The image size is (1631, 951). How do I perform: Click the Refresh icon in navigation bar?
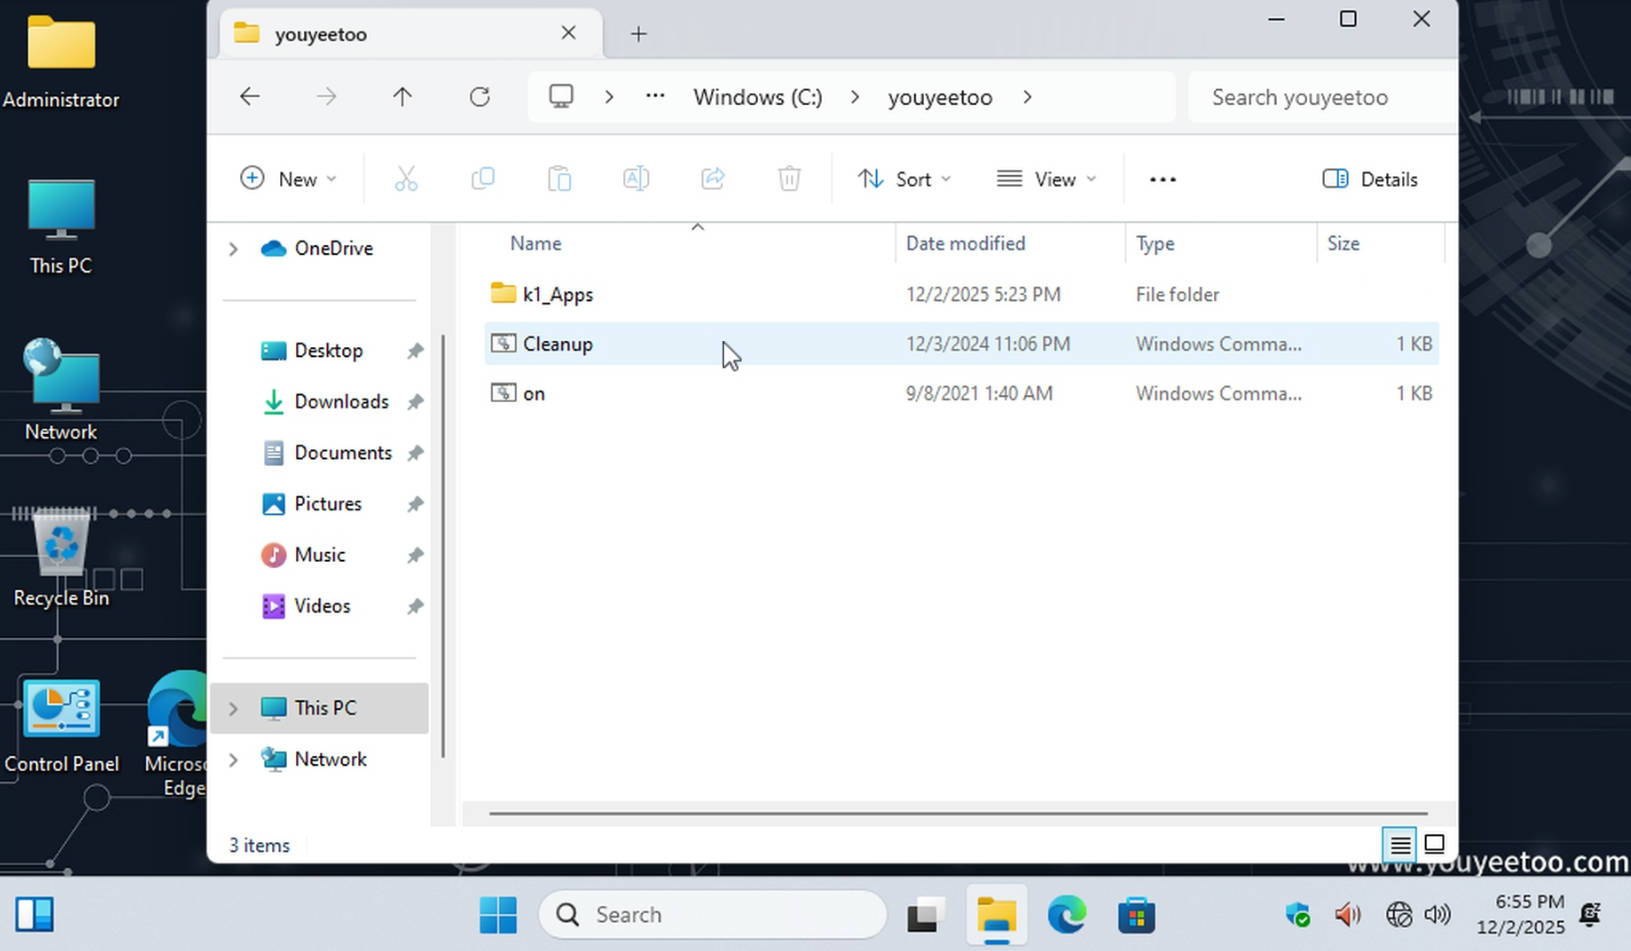point(480,97)
